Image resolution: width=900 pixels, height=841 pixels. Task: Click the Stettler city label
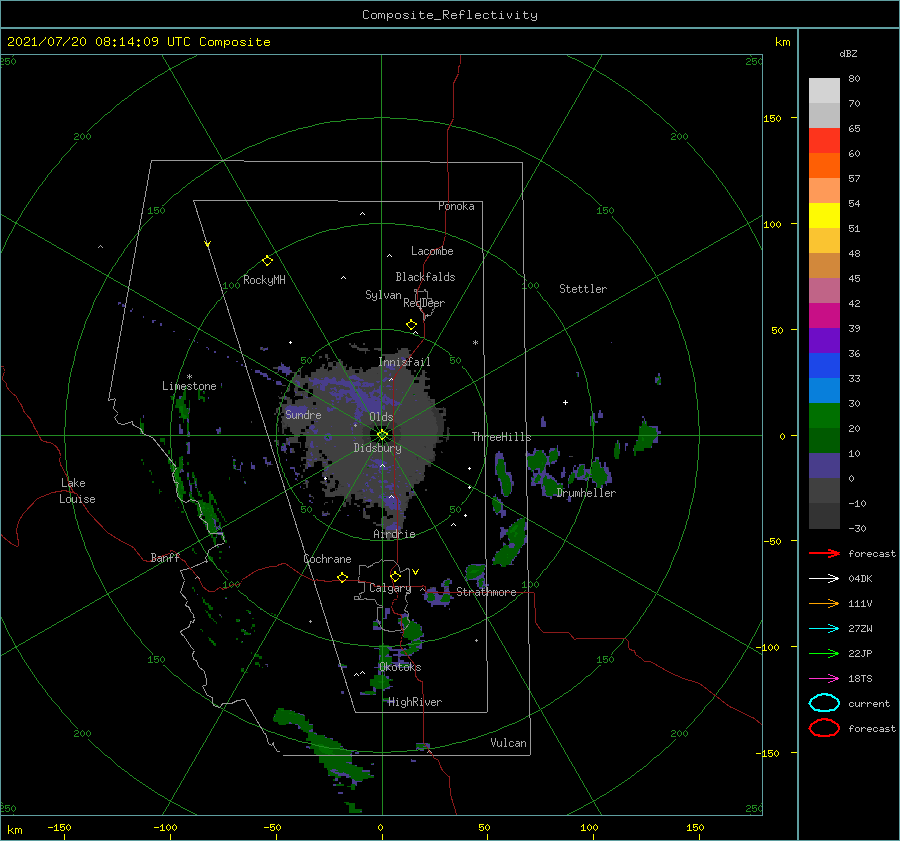tap(583, 289)
